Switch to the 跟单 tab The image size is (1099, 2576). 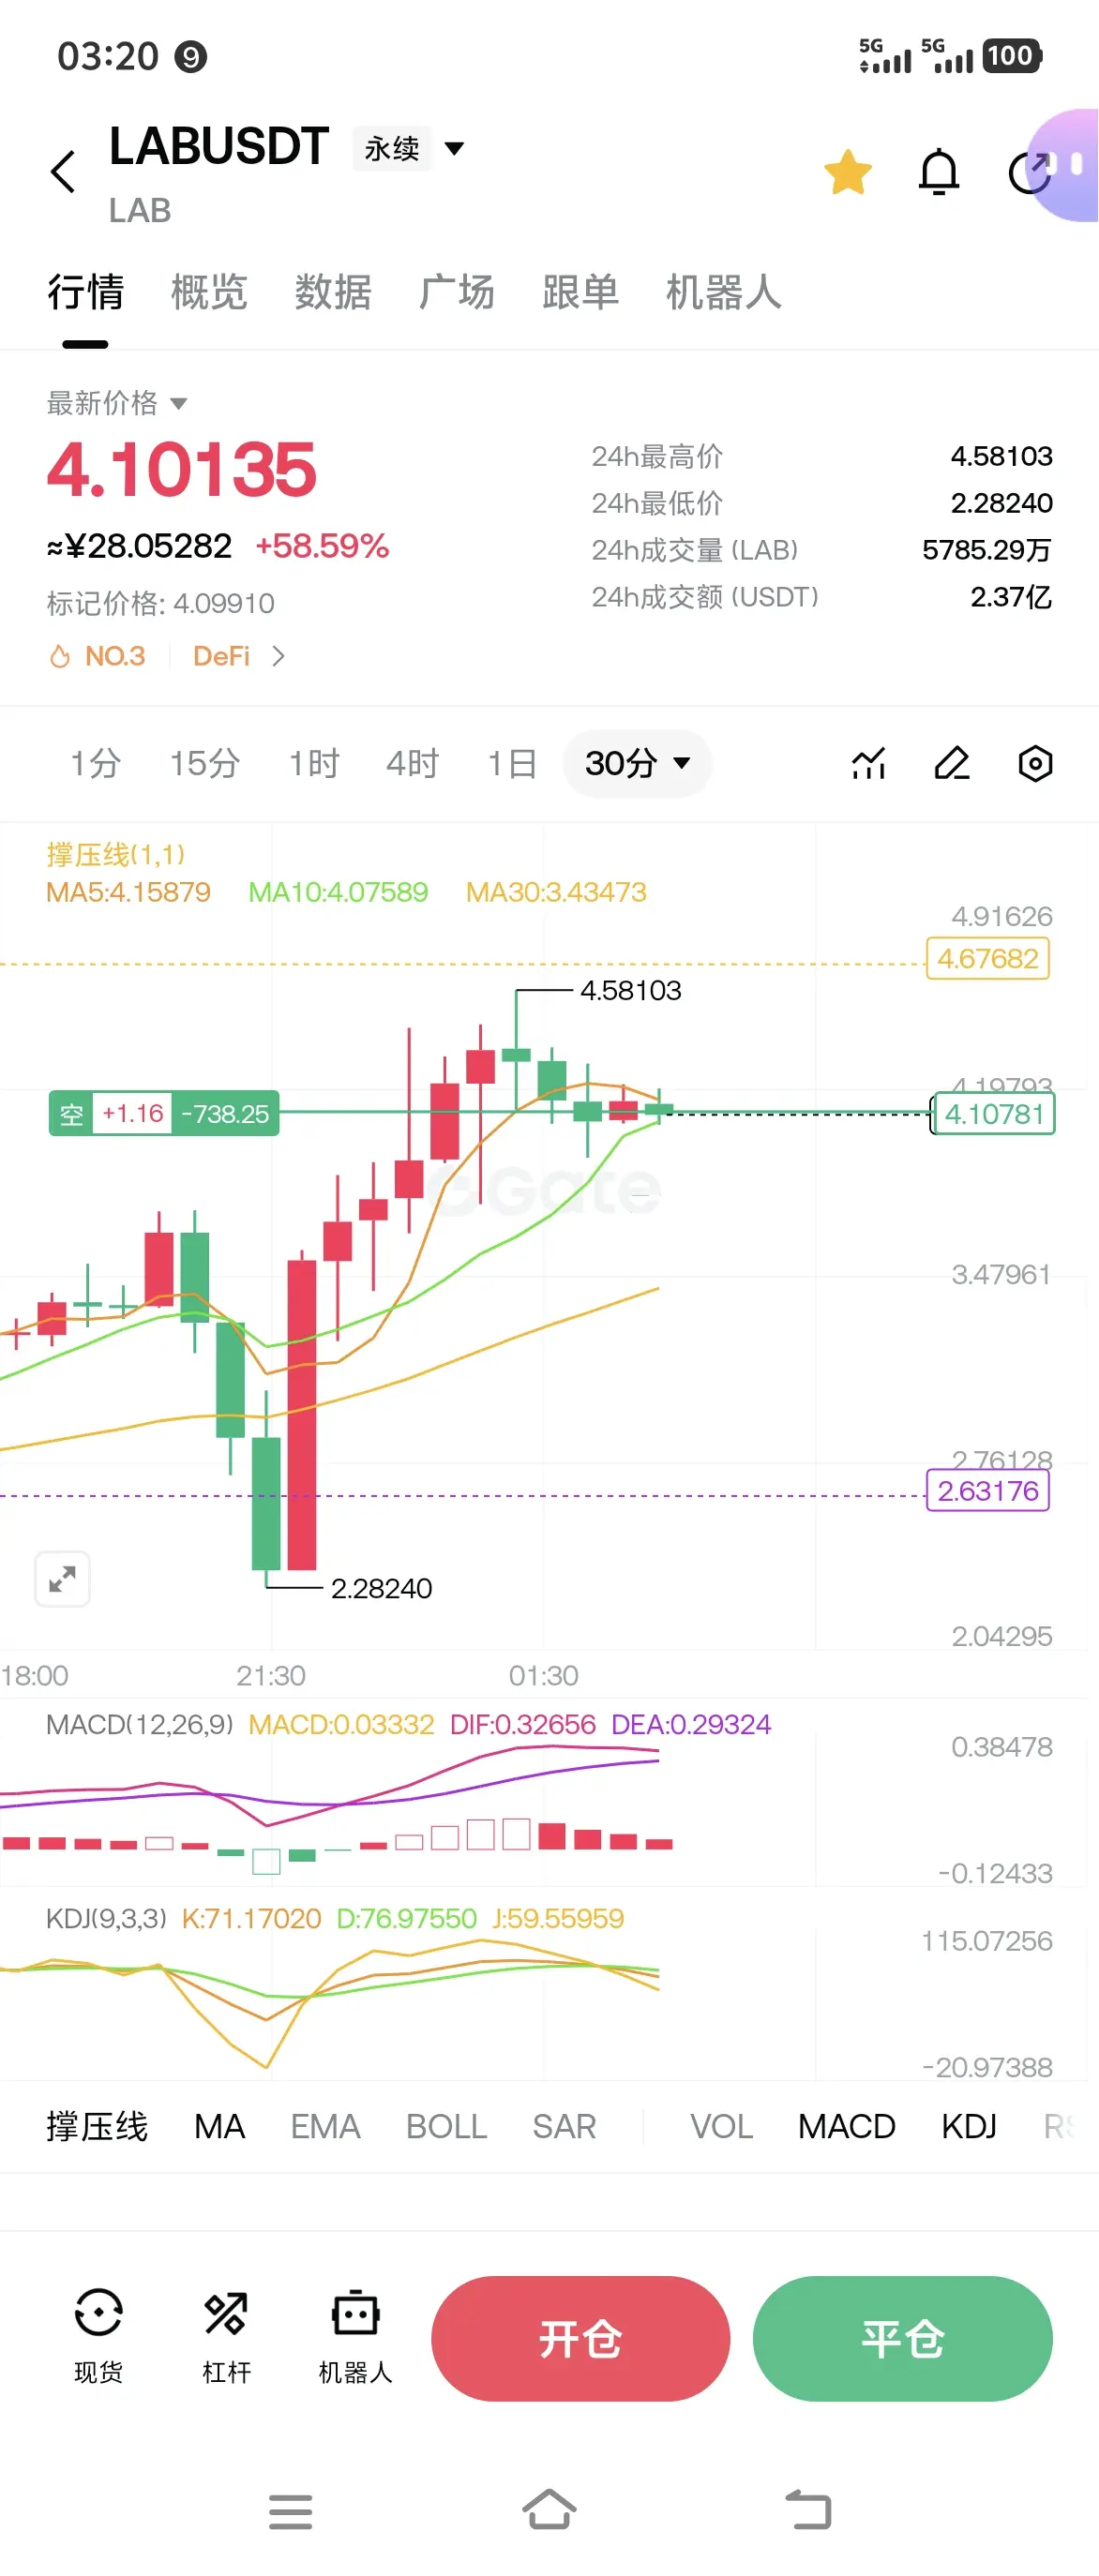tap(580, 292)
